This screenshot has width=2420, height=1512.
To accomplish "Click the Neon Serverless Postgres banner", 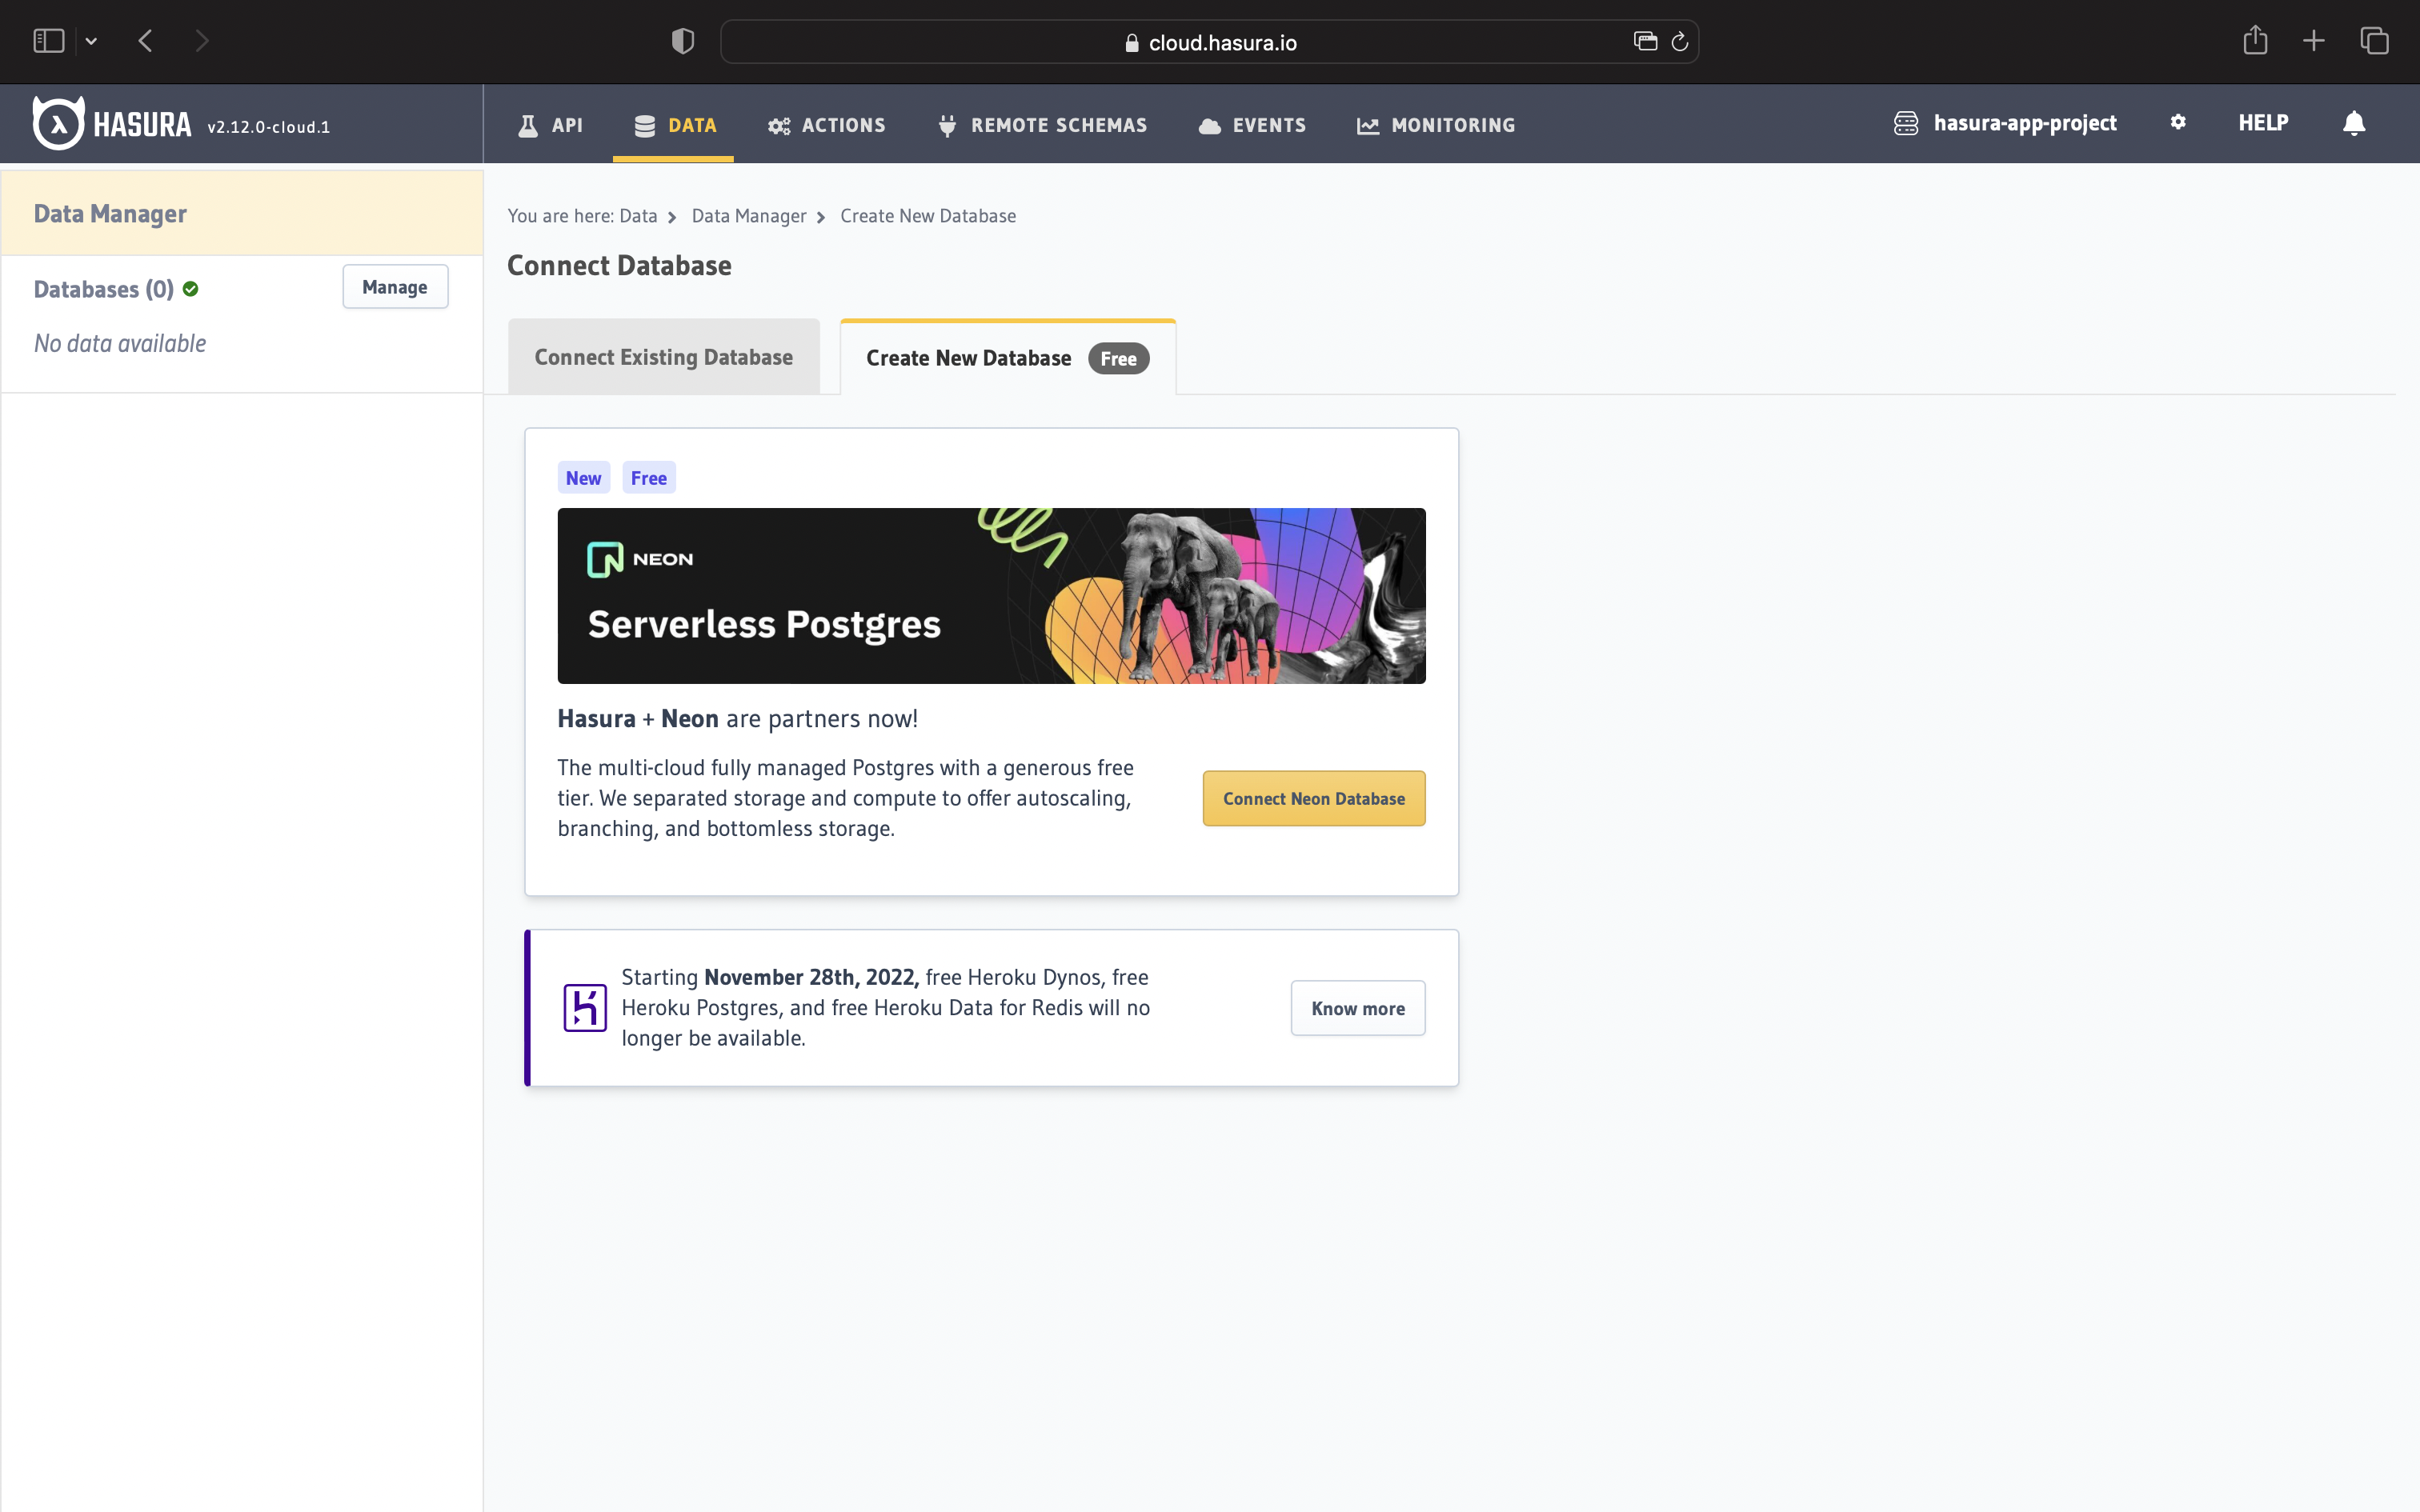I will click(991, 596).
